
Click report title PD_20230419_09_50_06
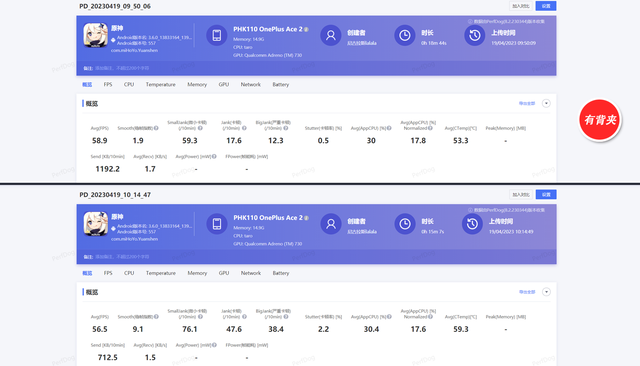click(115, 6)
